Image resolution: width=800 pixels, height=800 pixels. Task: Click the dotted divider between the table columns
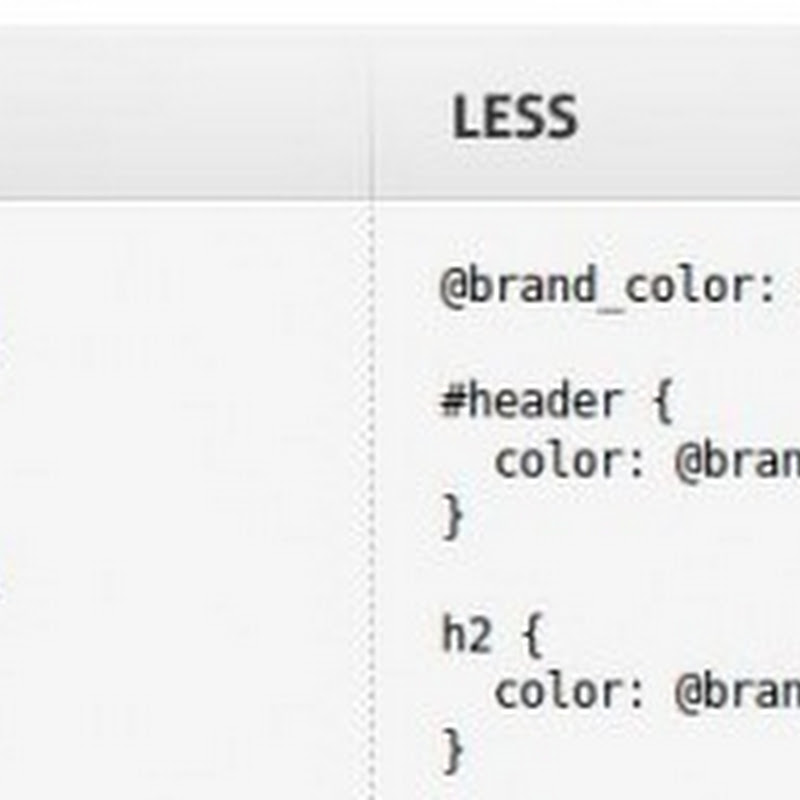point(373,500)
